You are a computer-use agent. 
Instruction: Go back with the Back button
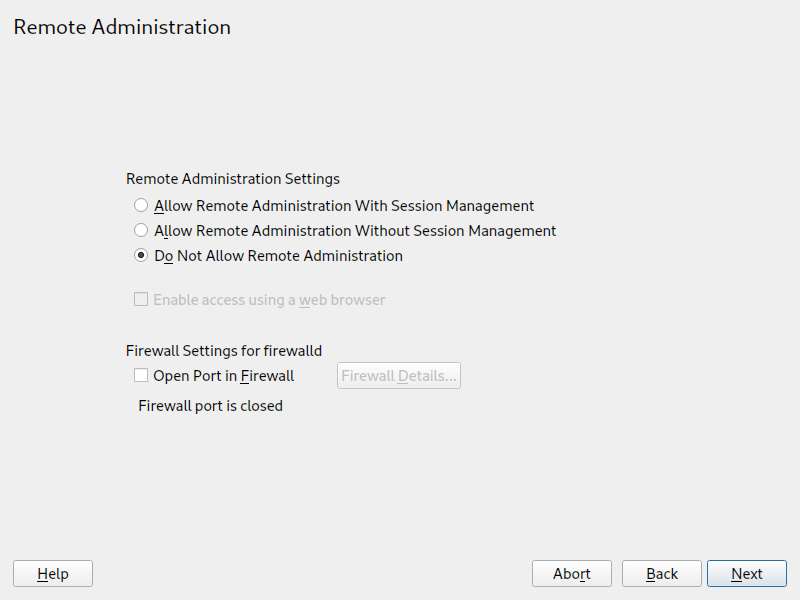(661, 573)
